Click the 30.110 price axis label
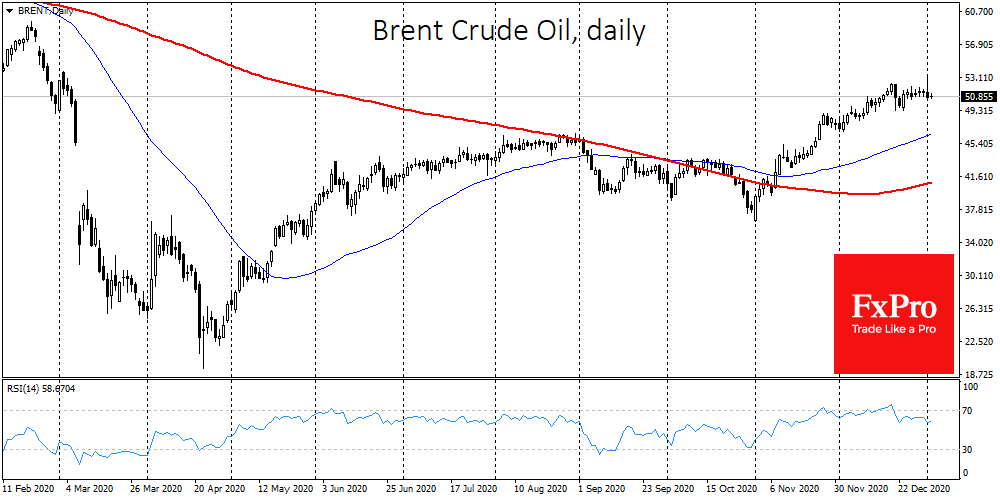1000x500 pixels. (977, 276)
